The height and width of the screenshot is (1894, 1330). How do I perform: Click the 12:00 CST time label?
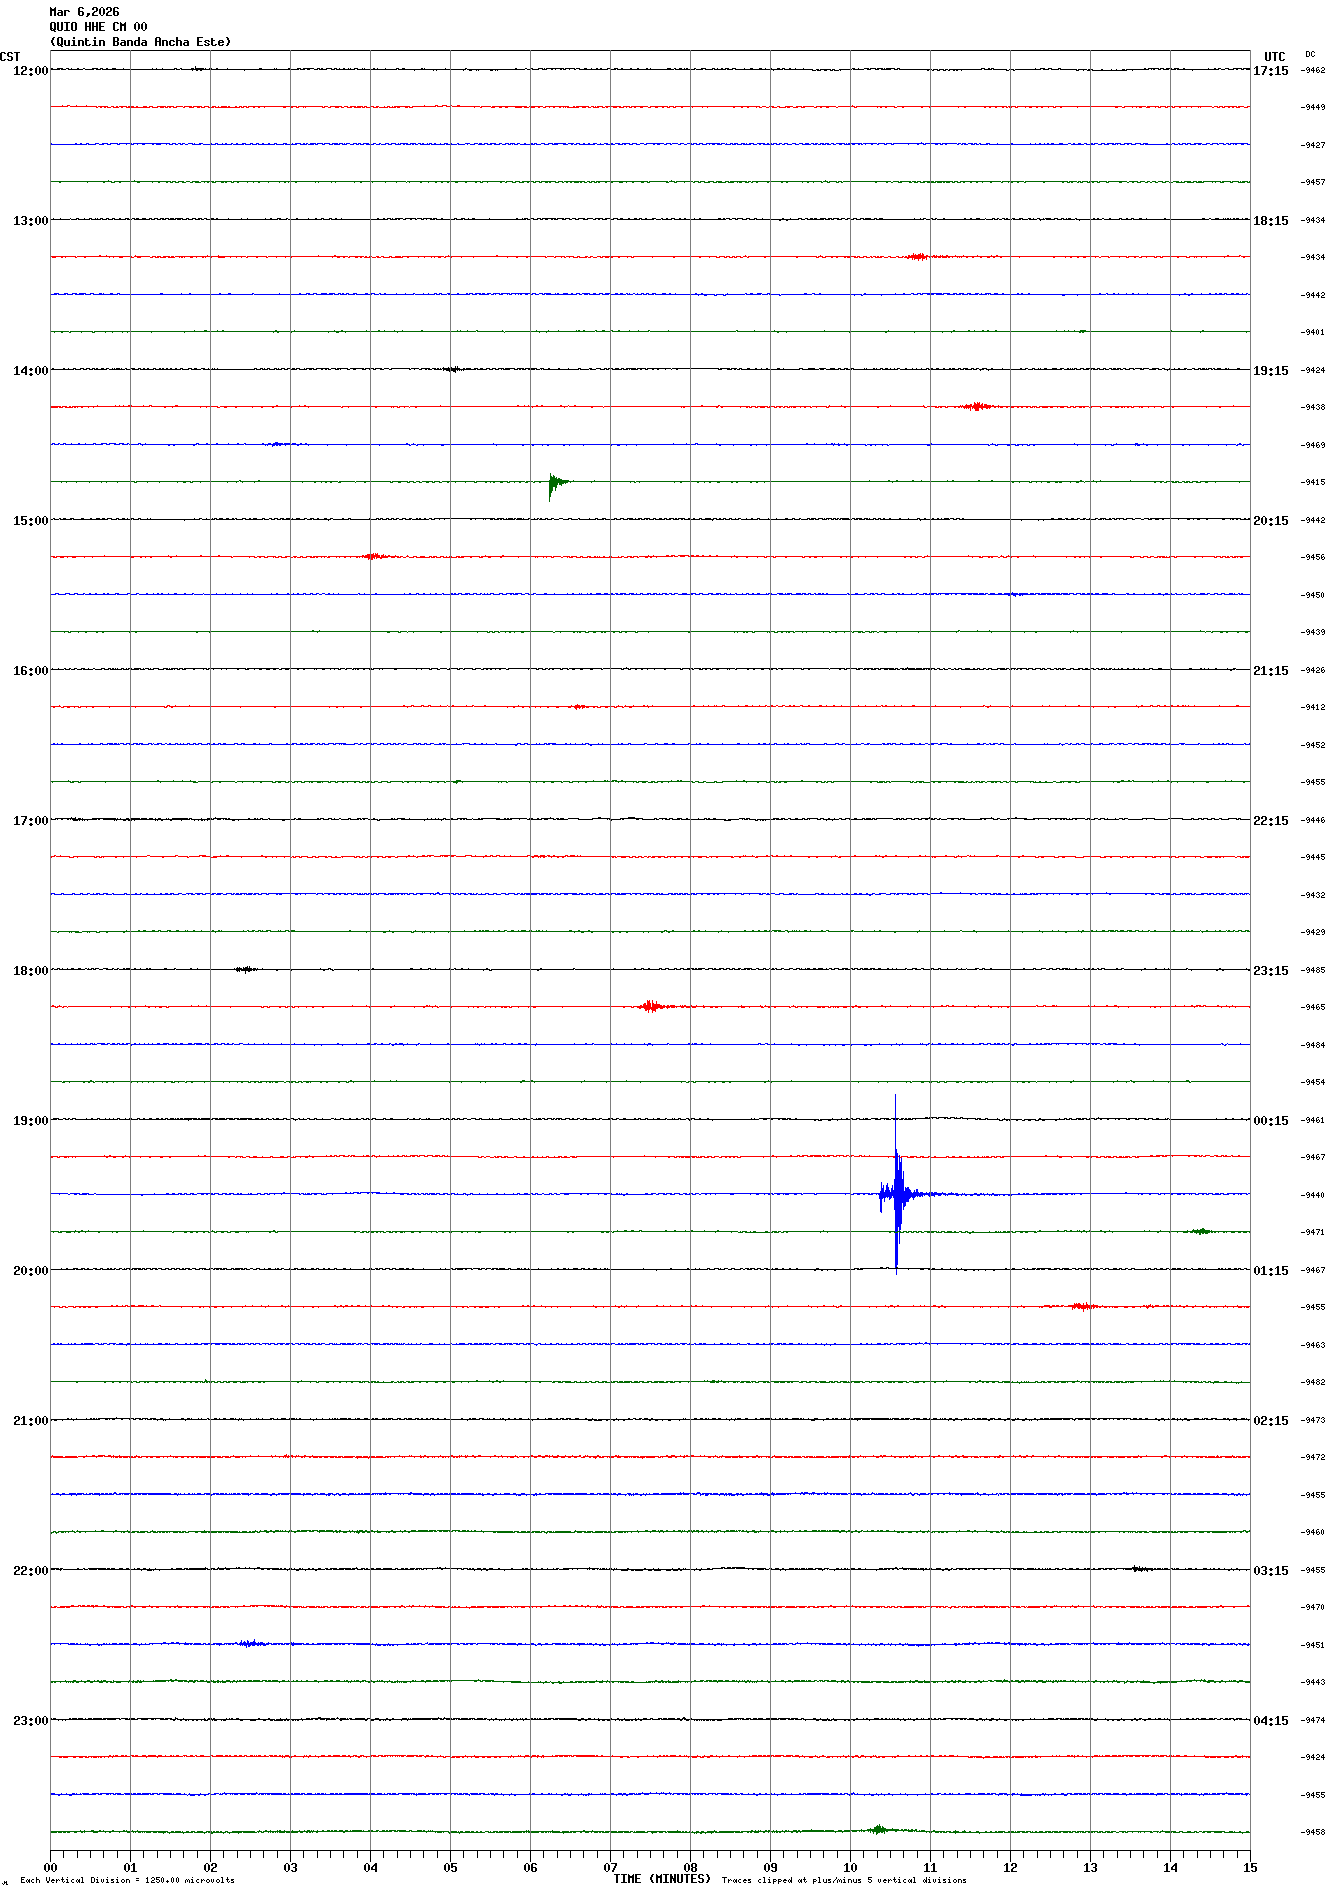[x=30, y=71]
